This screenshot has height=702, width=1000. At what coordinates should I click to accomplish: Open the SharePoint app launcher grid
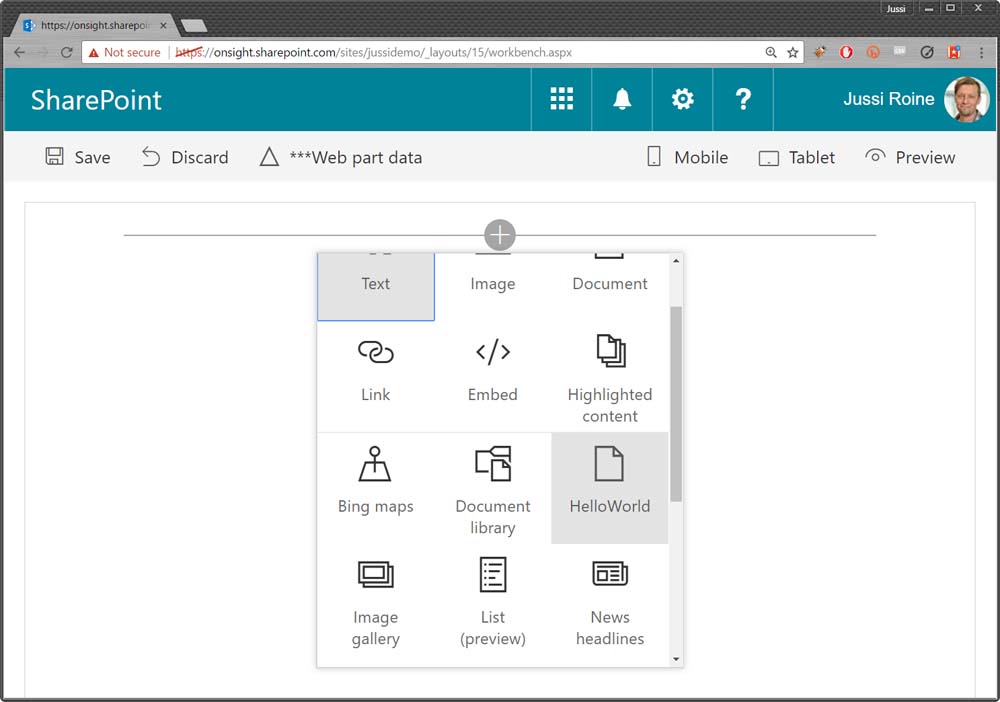click(x=562, y=99)
